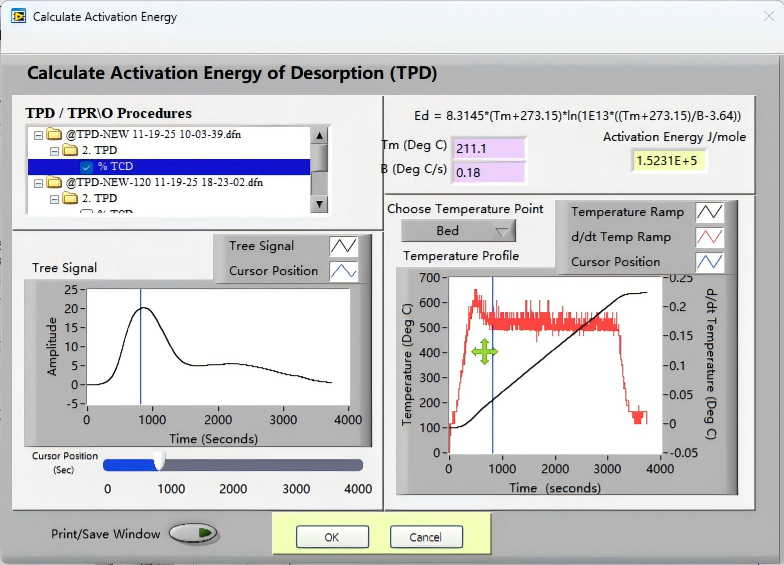Screen dimensions: 784x565
Task: Collapse the first 2. TPD folder node
Action: [54, 150]
